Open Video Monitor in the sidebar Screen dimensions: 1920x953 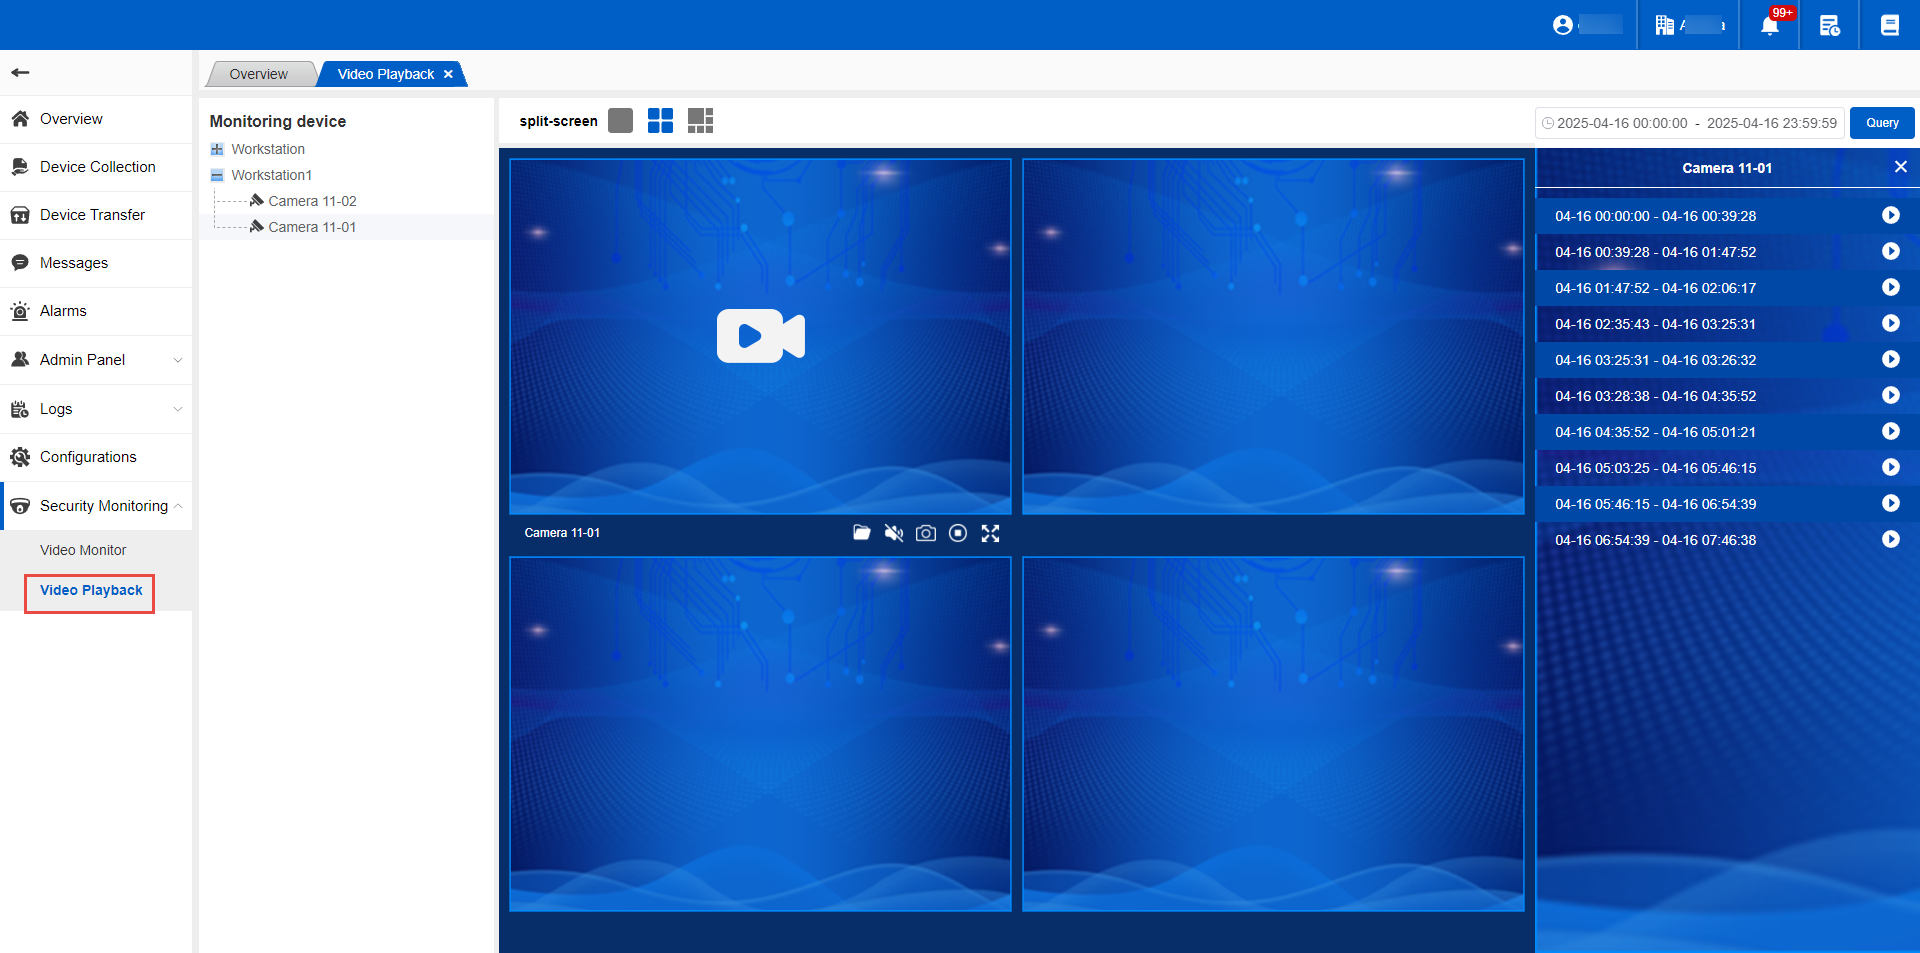[x=83, y=550]
